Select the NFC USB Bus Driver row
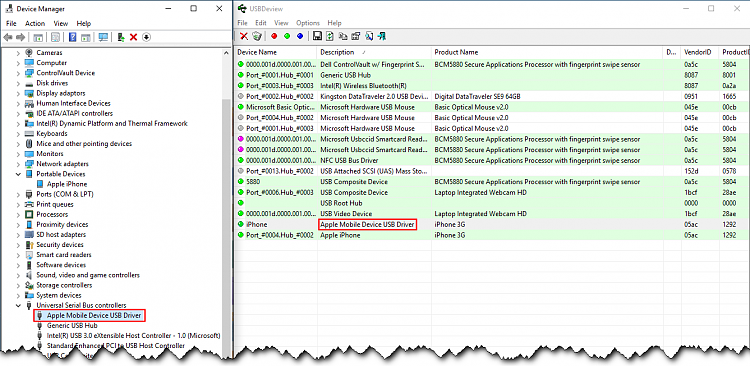Viewport: 750px width, 366px height. pos(492,160)
